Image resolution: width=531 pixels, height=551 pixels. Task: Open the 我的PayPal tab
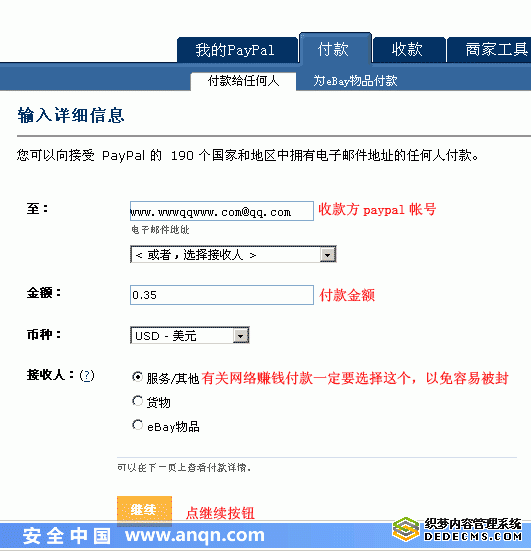coord(237,50)
